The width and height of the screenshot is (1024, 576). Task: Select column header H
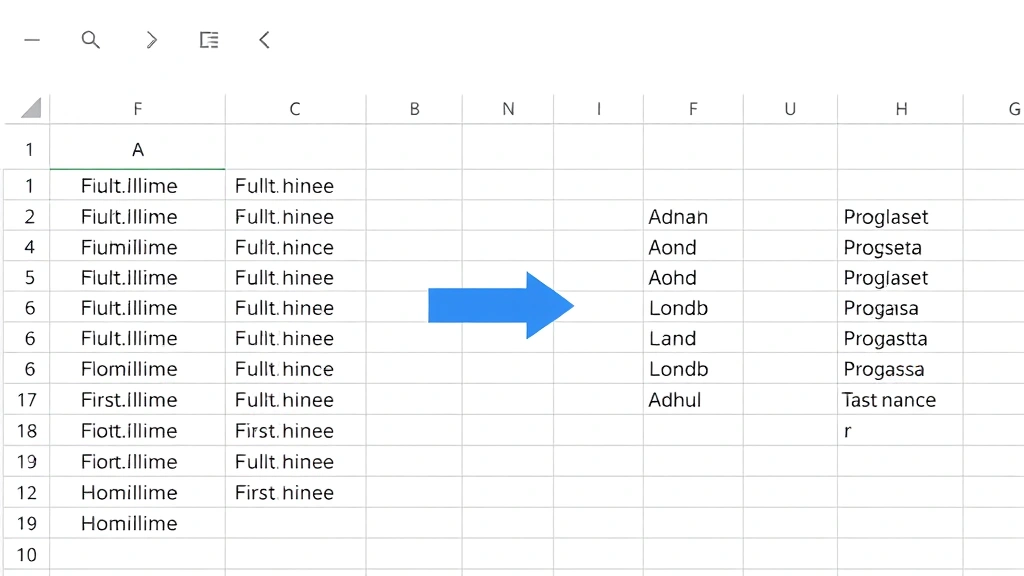[x=901, y=108]
